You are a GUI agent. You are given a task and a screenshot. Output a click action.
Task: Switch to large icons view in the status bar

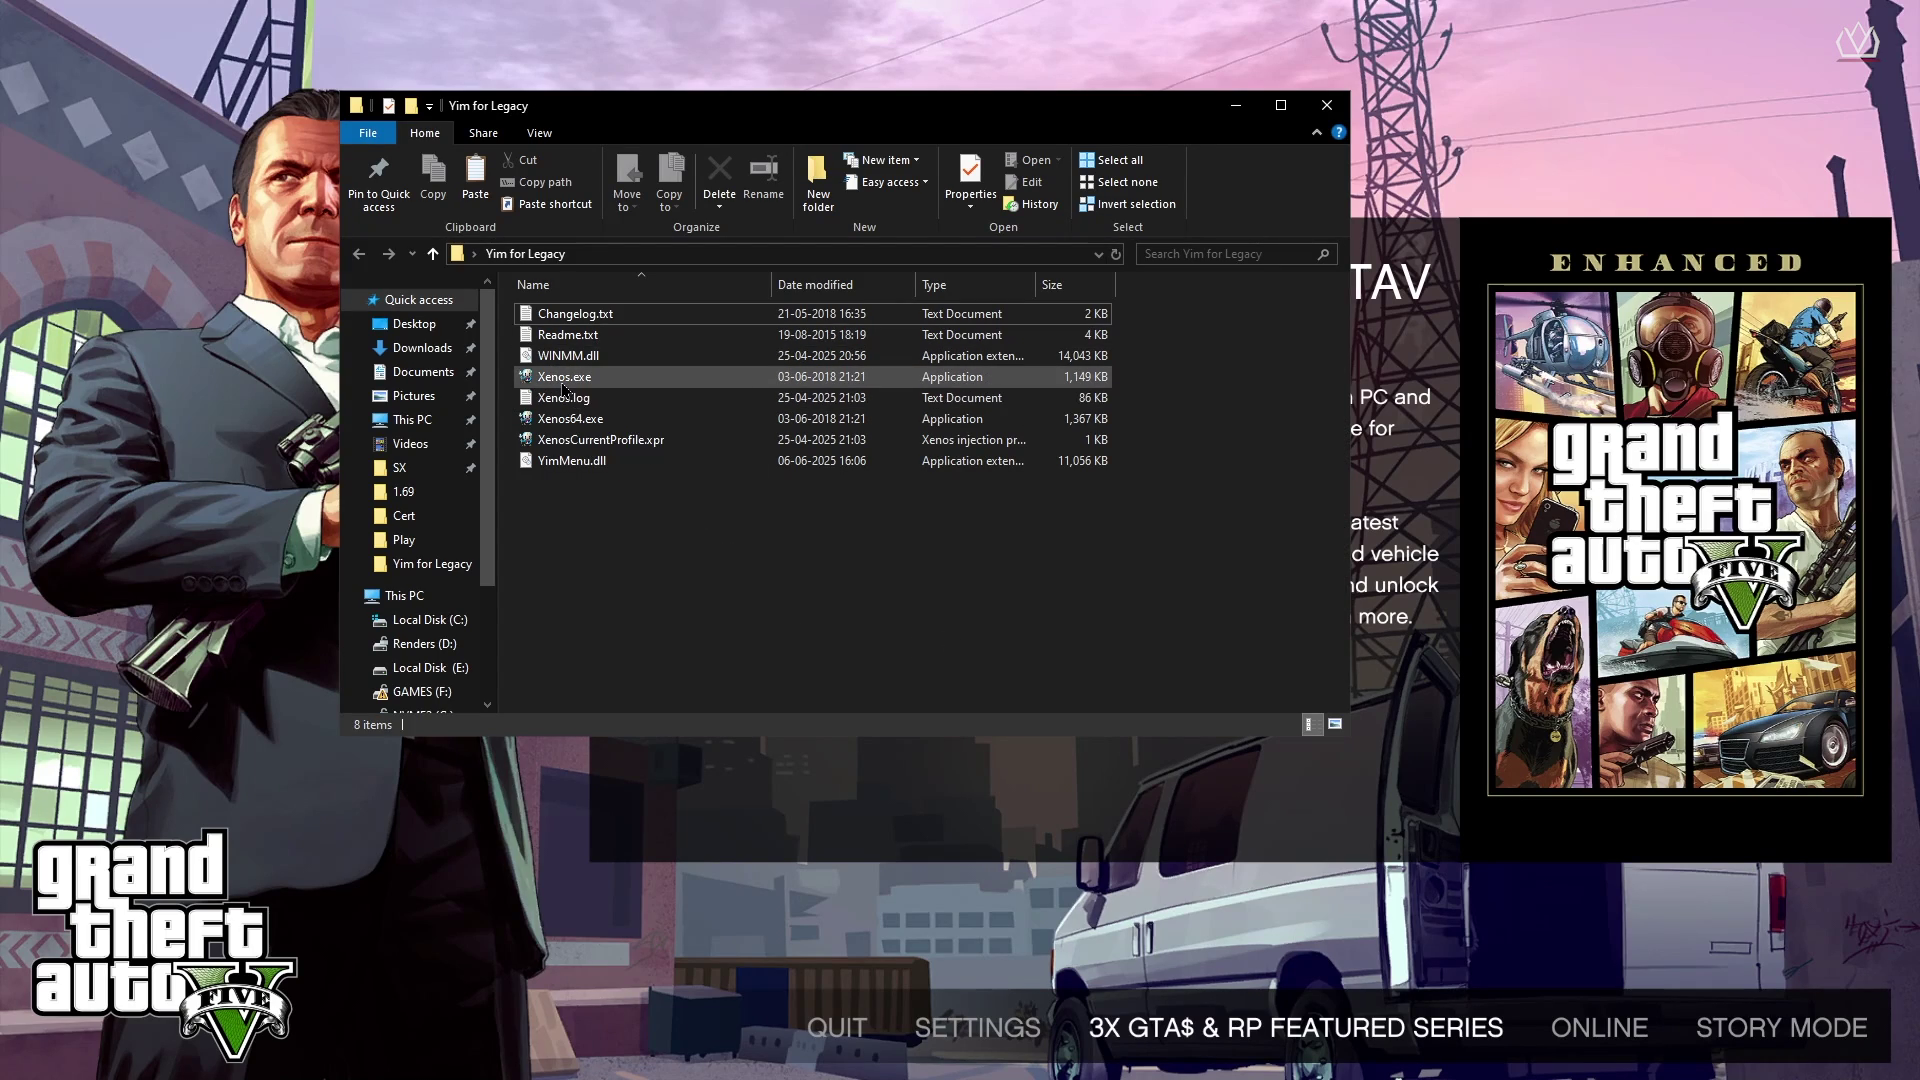[x=1335, y=724]
